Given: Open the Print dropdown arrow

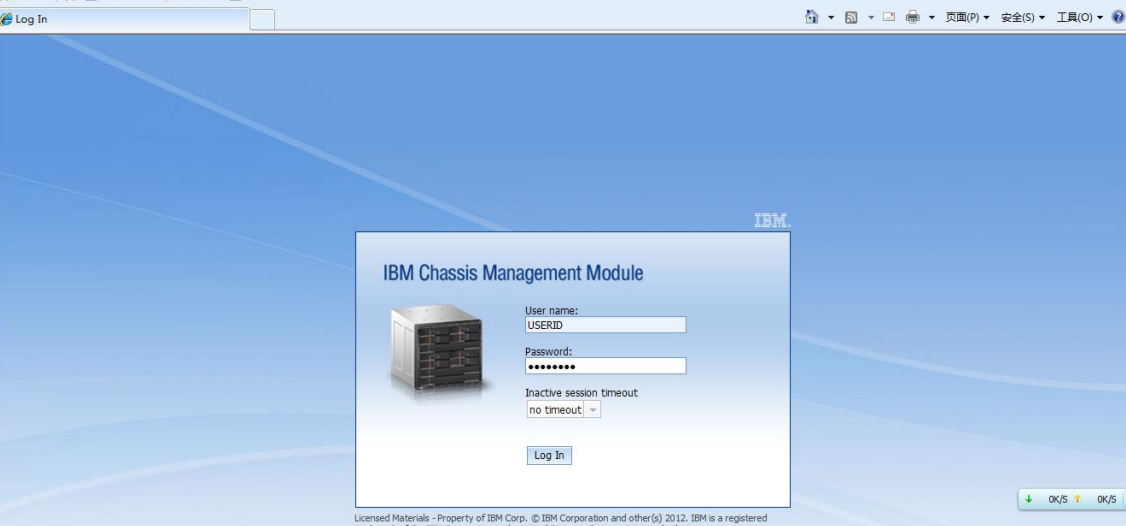Looking at the screenshot, I should (x=931, y=17).
